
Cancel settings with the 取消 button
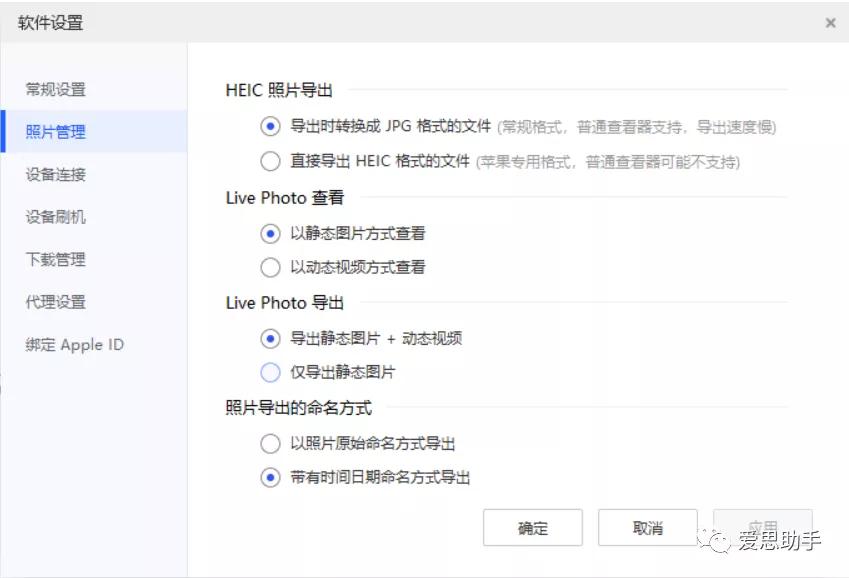(x=647, y=527)
